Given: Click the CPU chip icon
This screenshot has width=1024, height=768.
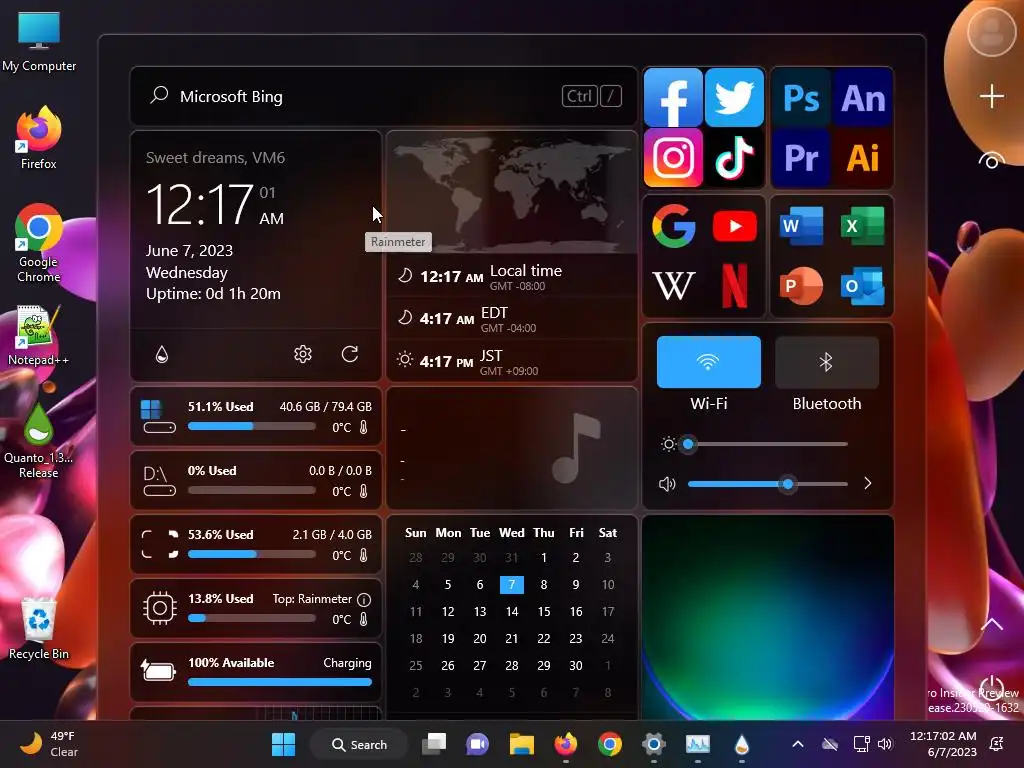Looking at the screenshot, I should coord(159,608).
